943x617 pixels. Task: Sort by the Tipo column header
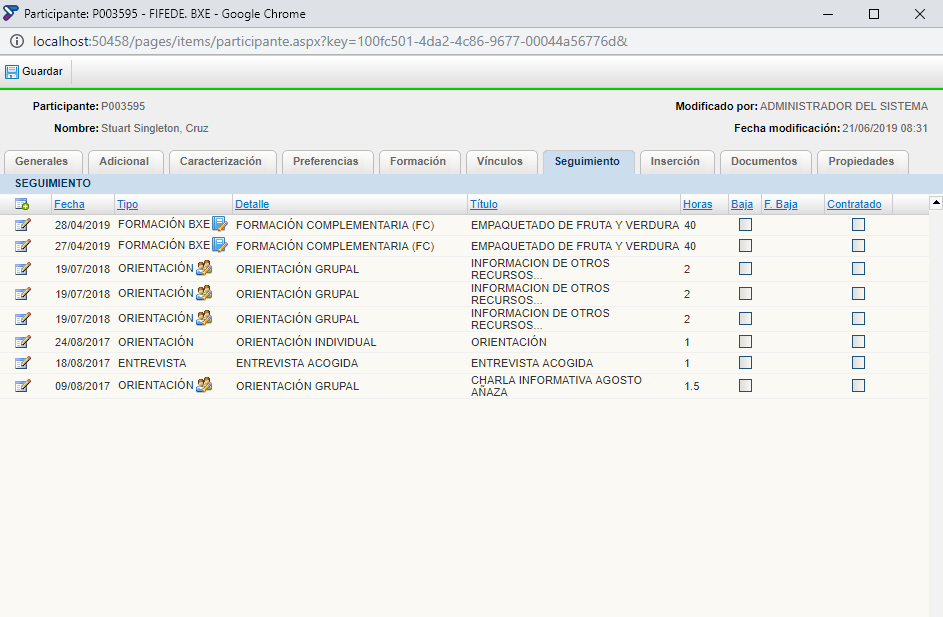coord(127,204)
